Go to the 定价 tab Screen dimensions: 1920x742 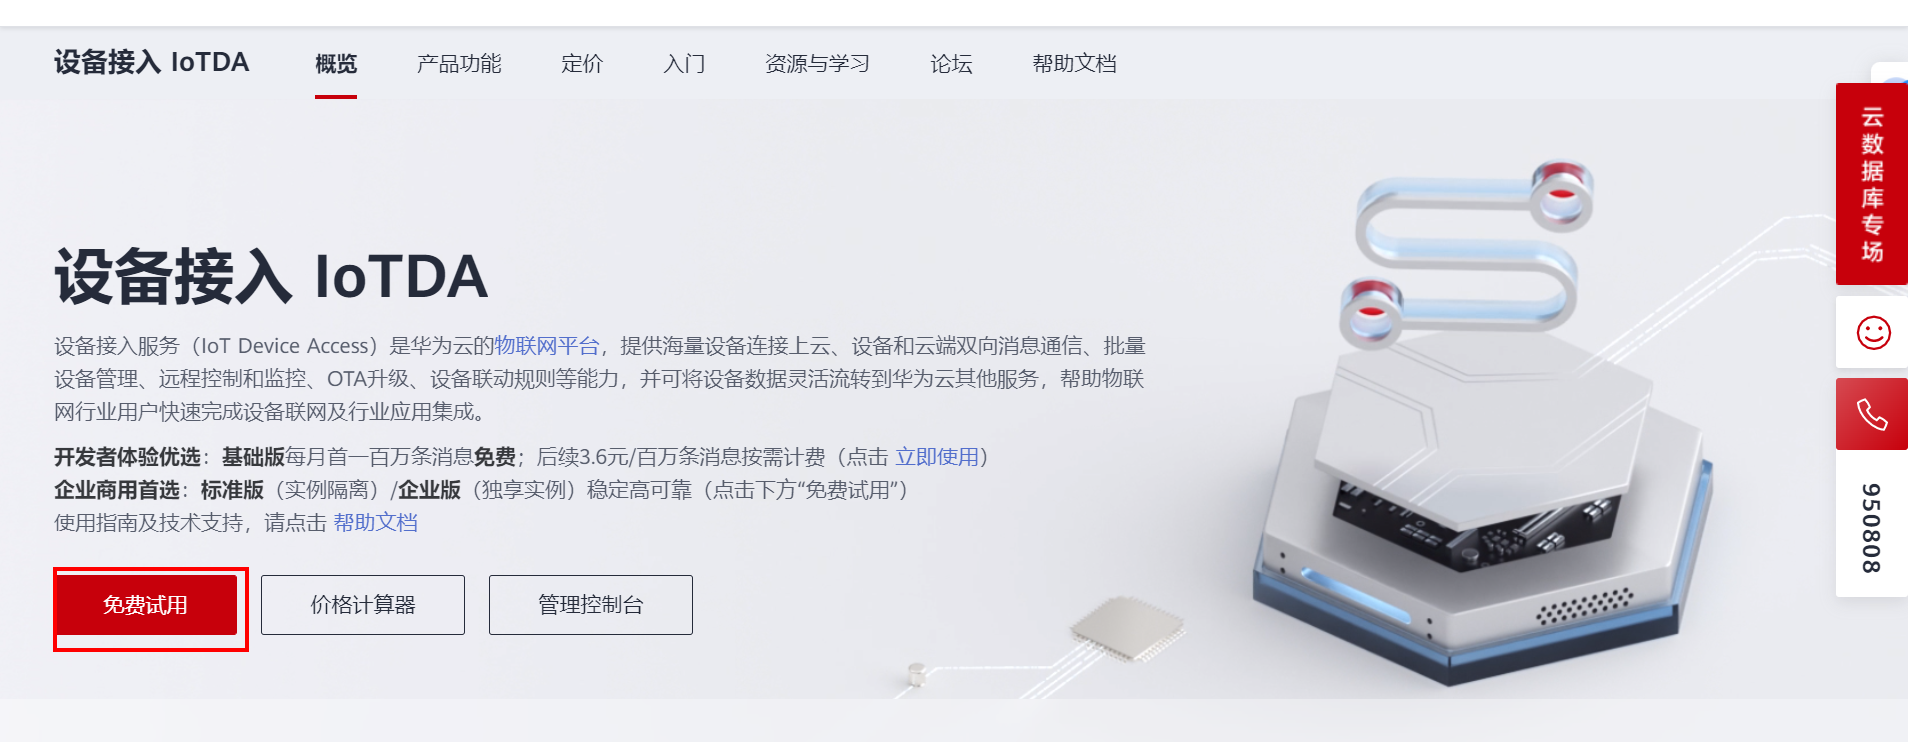pos(582,64)
